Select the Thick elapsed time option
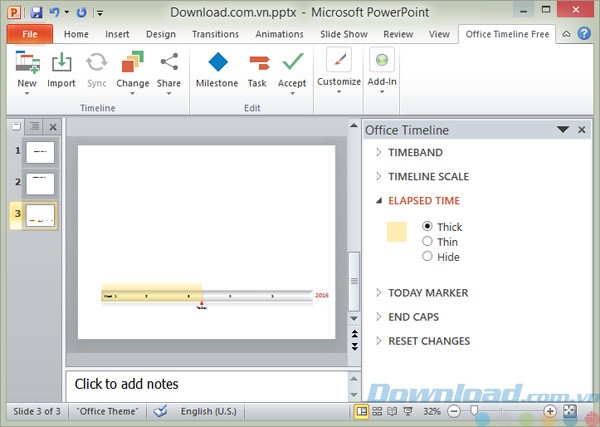 (428, 227)
